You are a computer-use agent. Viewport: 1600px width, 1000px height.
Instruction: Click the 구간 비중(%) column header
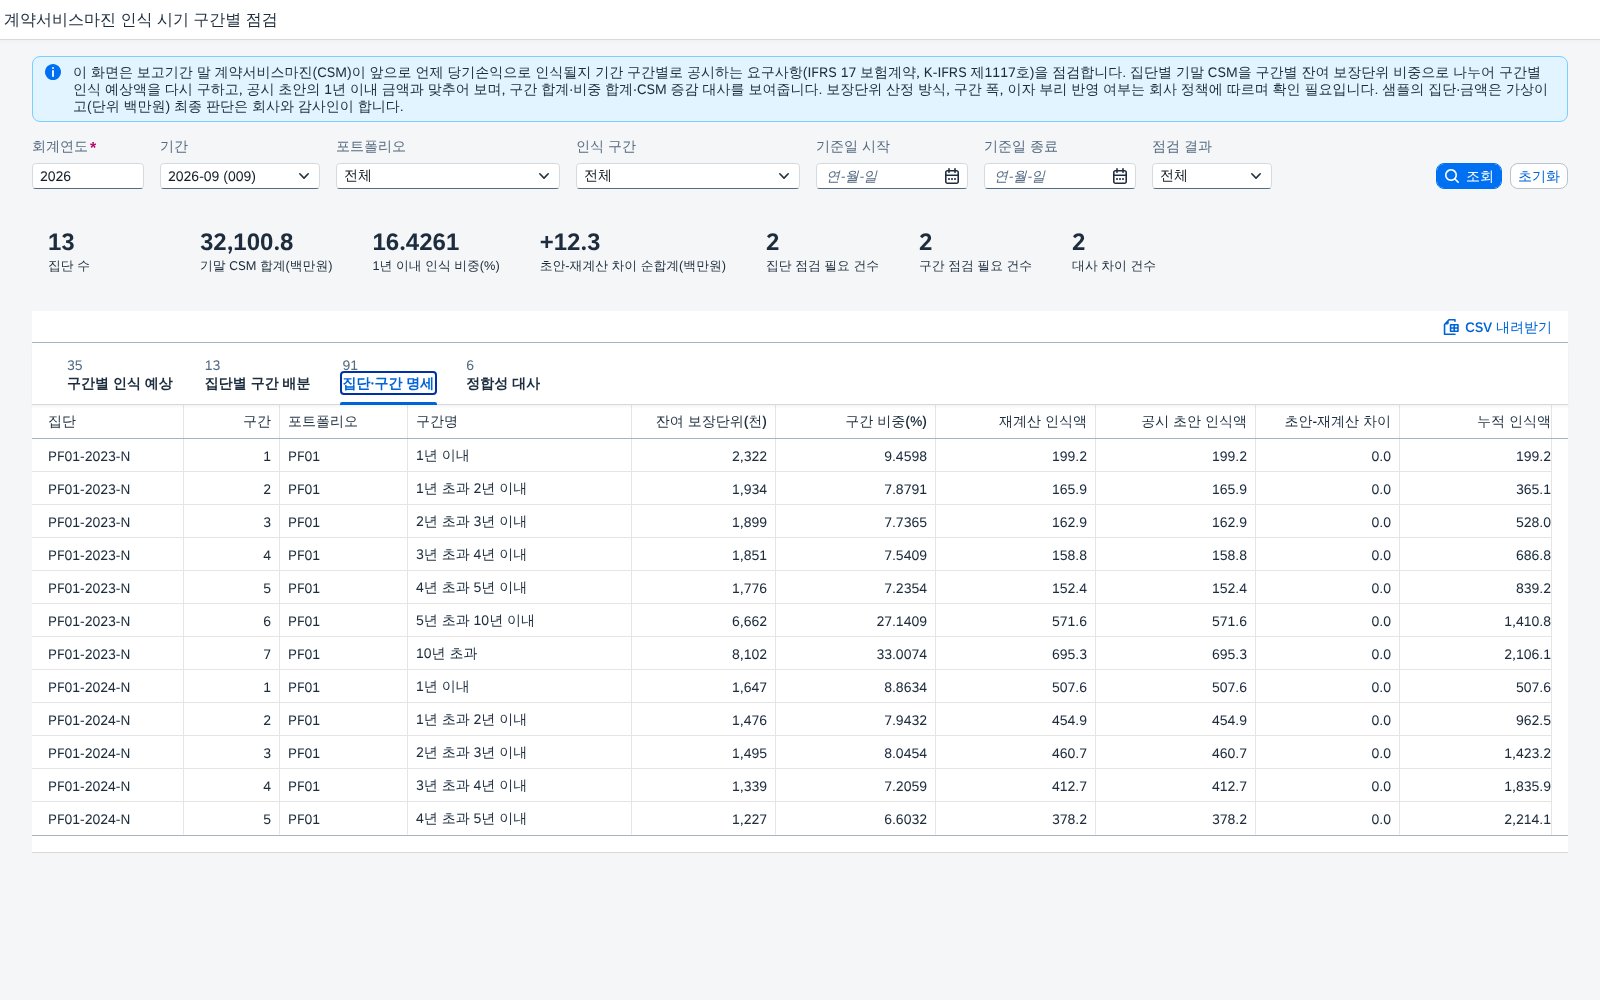pos(856,422)
